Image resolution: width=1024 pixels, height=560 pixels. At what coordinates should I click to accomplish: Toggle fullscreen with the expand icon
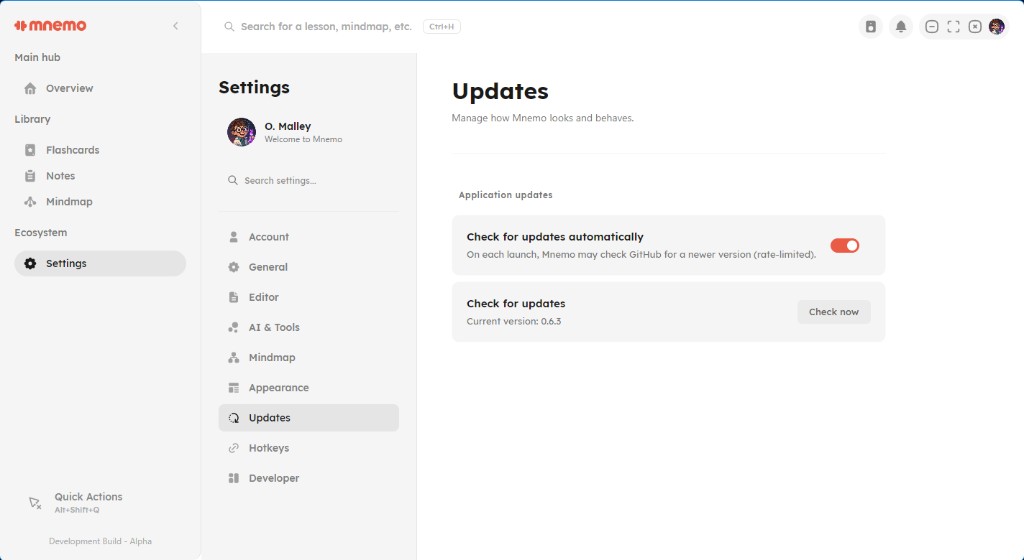(x=953, y=27)
